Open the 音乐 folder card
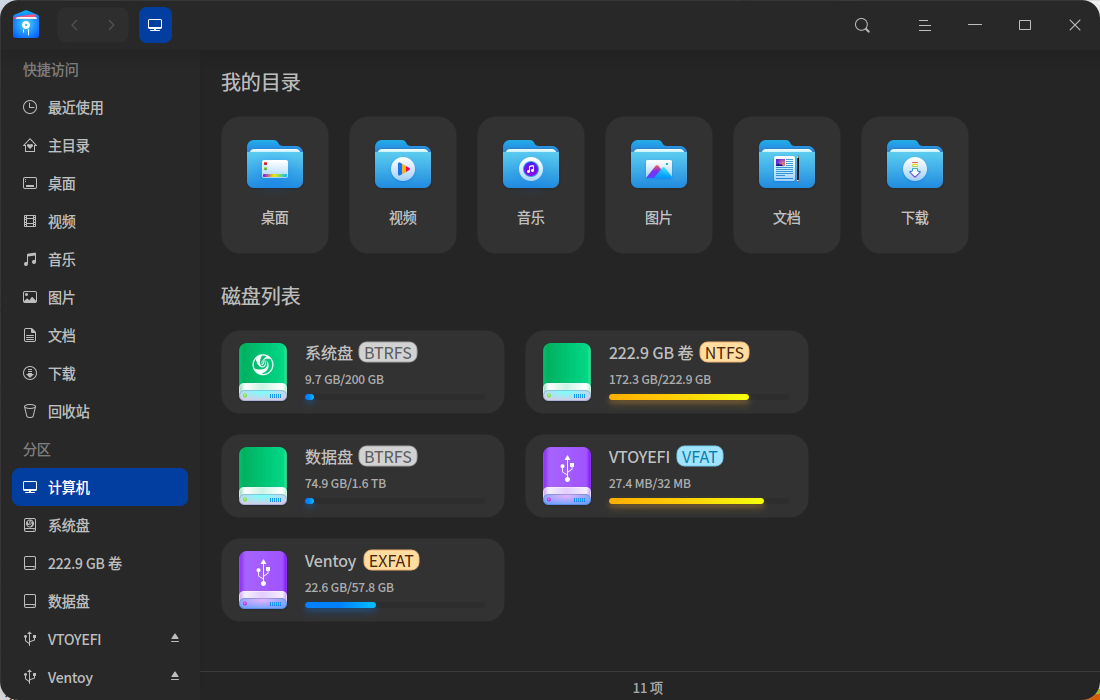This screenshot has width=1100, height=700. point(530,184)
